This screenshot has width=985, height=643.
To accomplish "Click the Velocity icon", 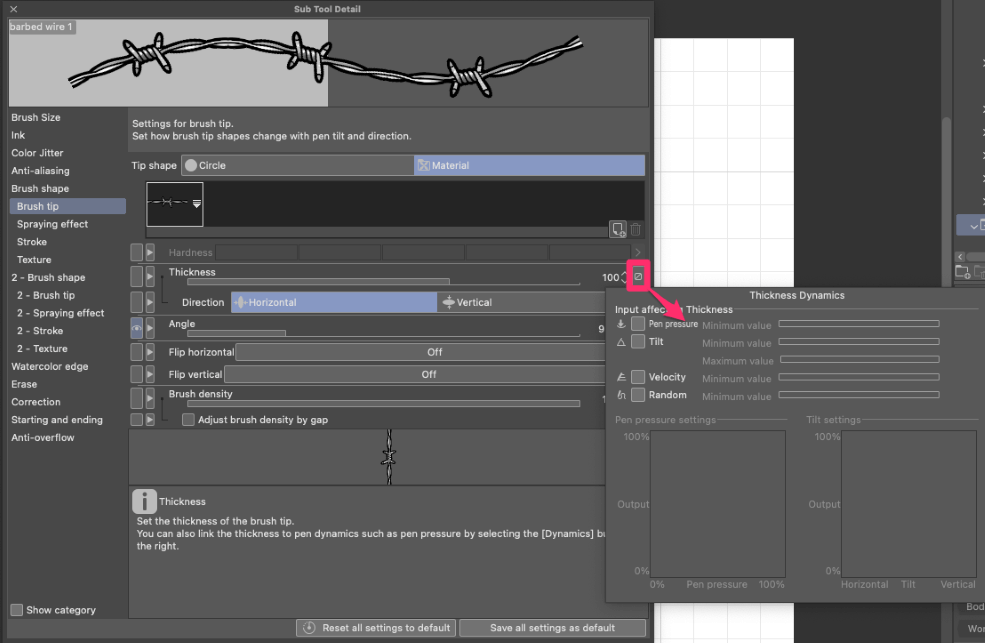I will [620, 377].
